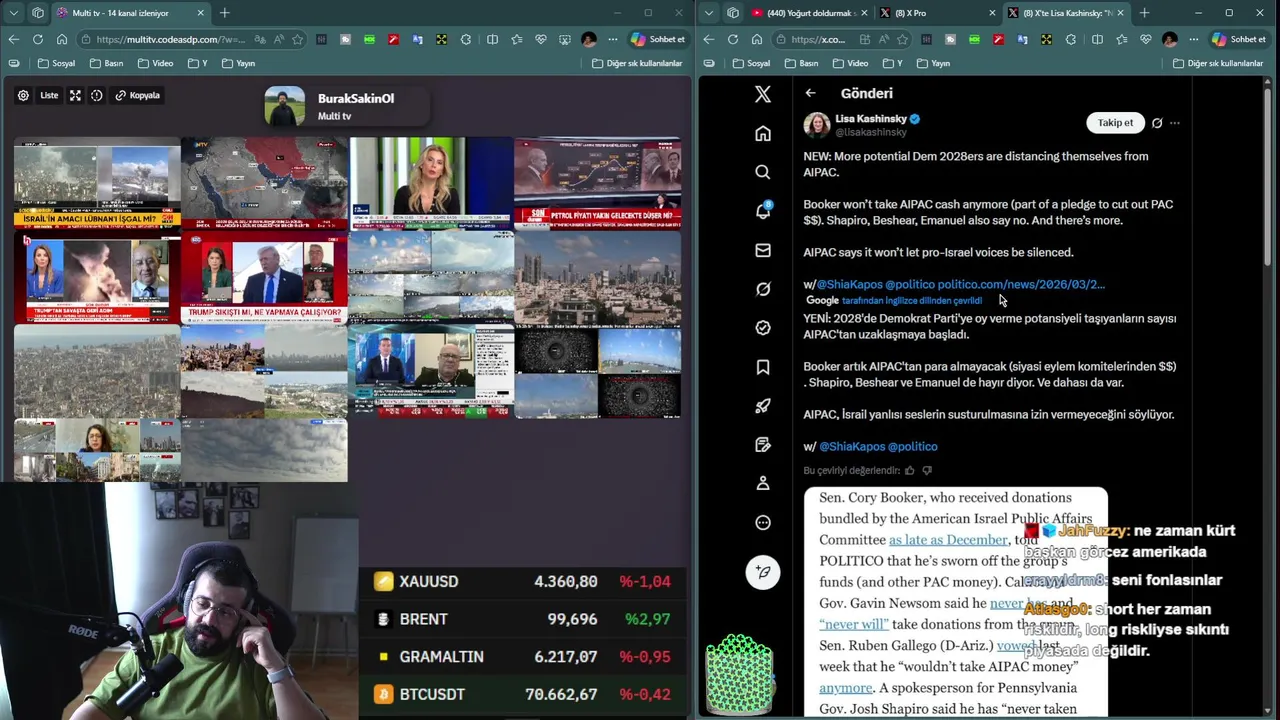Reload page in right X browser
This screenshot has height=720, width=1280.
click(733, 39)
